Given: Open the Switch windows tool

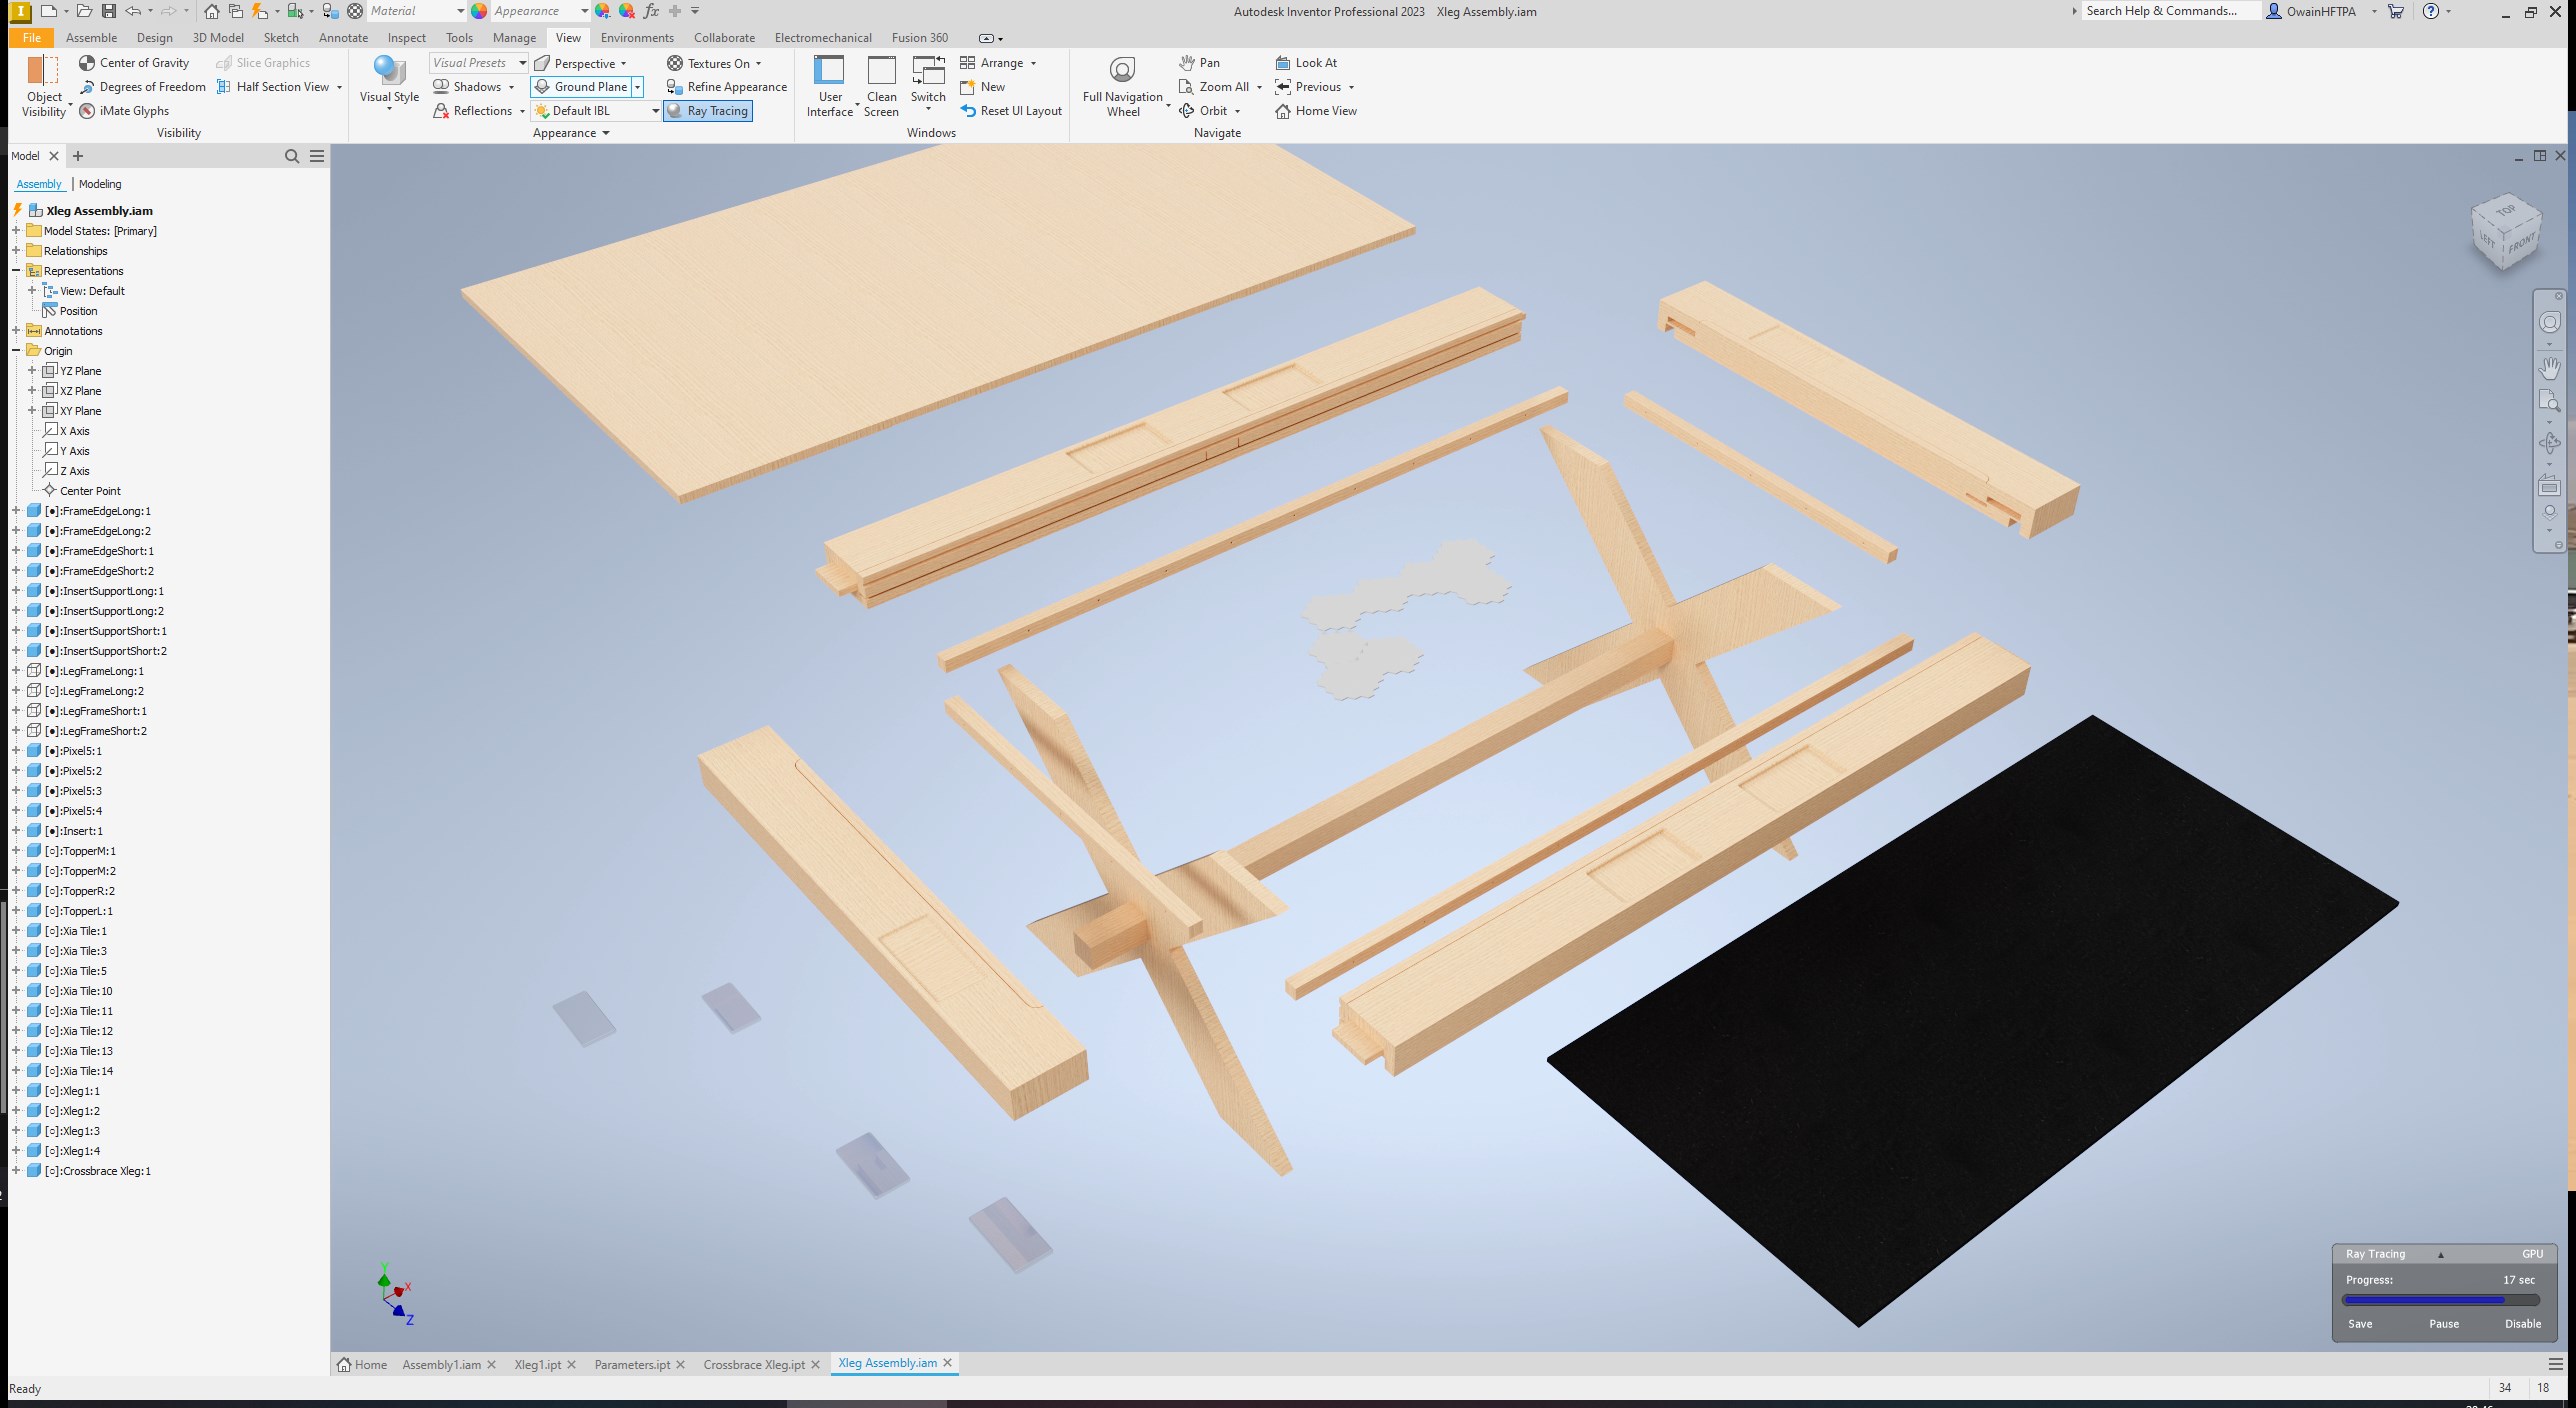Looking at the screenshot, I should pos(928,84).
